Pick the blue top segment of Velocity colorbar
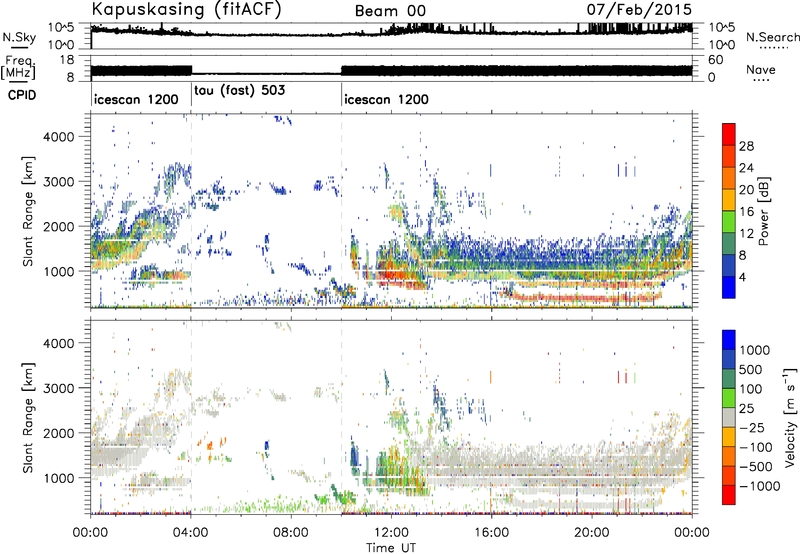 [729, 340]
